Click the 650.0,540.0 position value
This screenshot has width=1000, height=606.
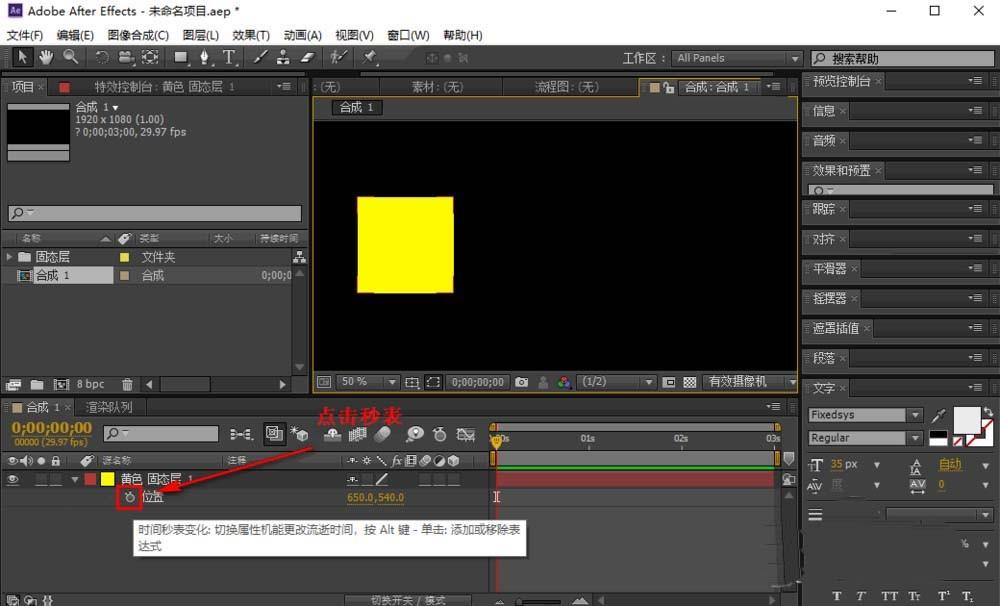(x=375, y=497)
